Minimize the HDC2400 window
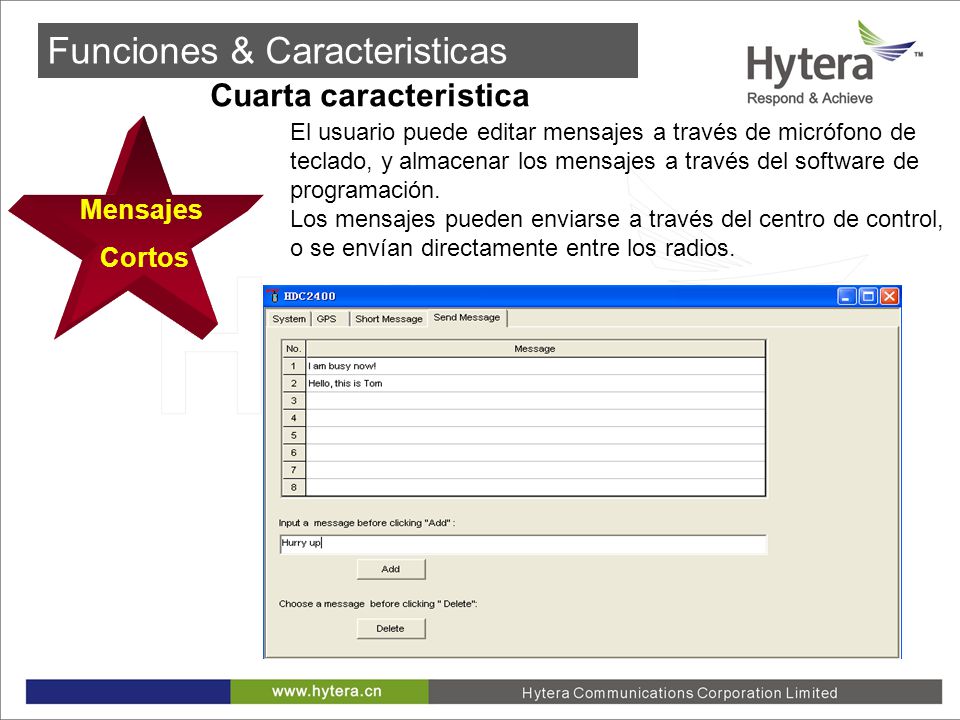This screenshot has height=720, width=960. tap(846, 296)
